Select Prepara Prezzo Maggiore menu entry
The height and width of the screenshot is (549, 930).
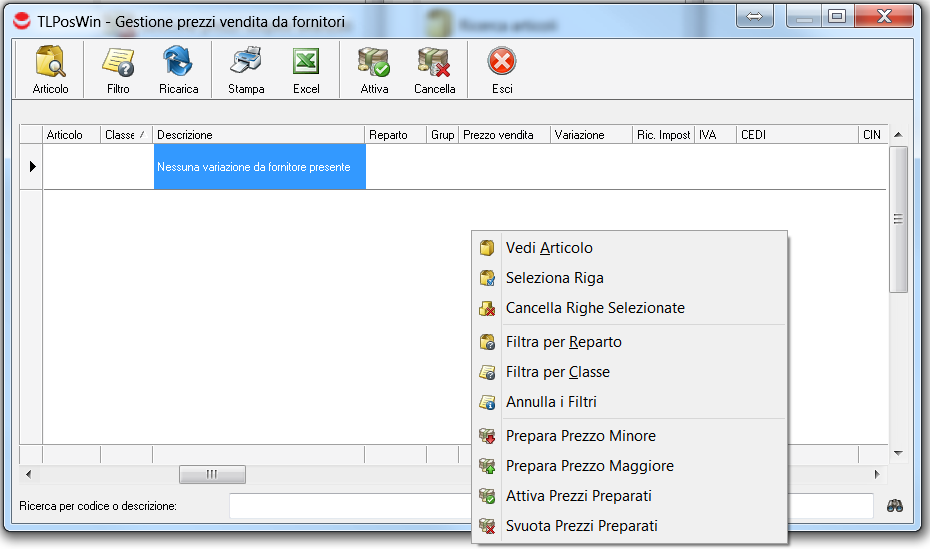click(629, 466)
